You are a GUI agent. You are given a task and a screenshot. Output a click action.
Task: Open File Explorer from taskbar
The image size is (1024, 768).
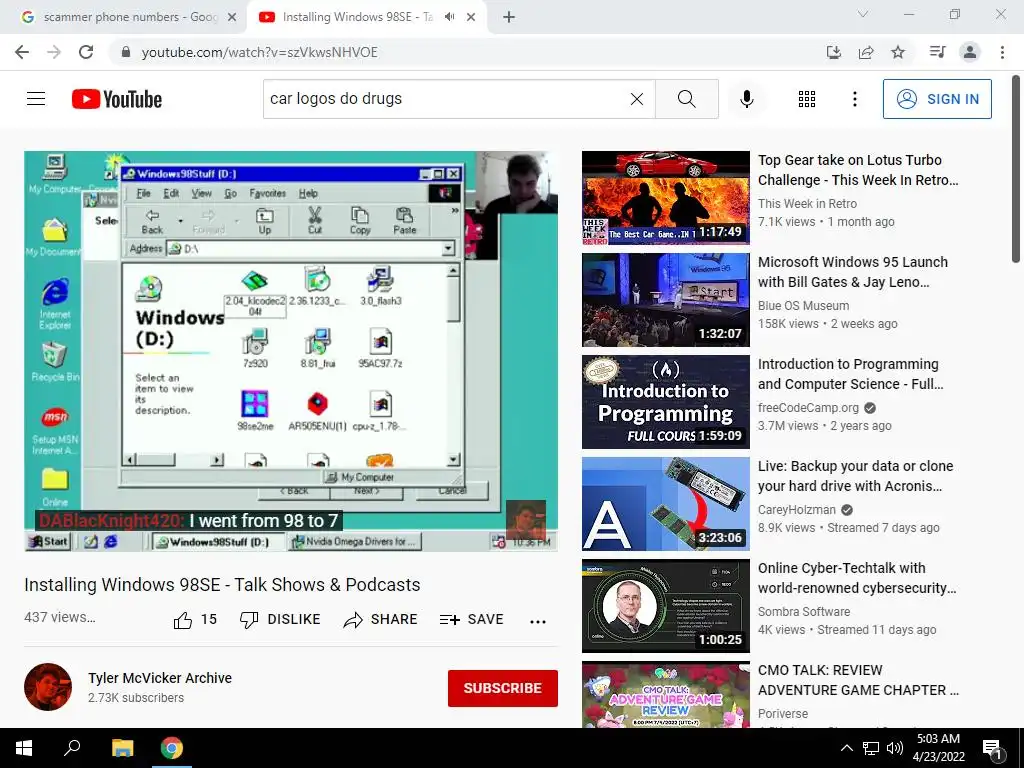[122, 748]
